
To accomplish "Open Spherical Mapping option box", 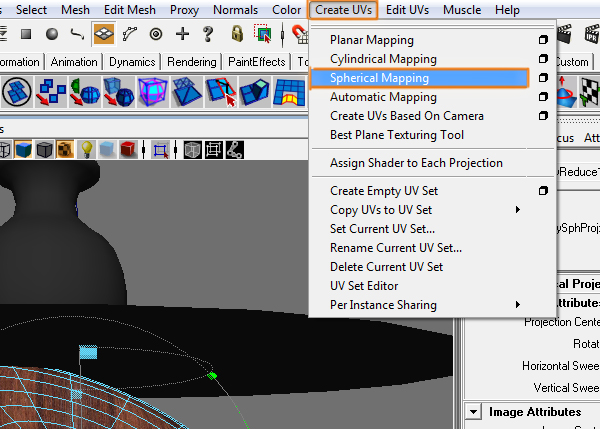I will click(543, 78).
